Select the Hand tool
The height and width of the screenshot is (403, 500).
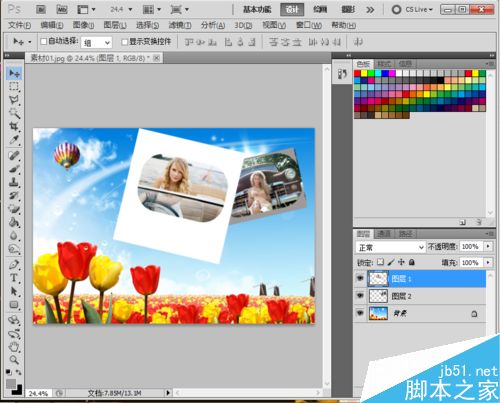[14, 347]
